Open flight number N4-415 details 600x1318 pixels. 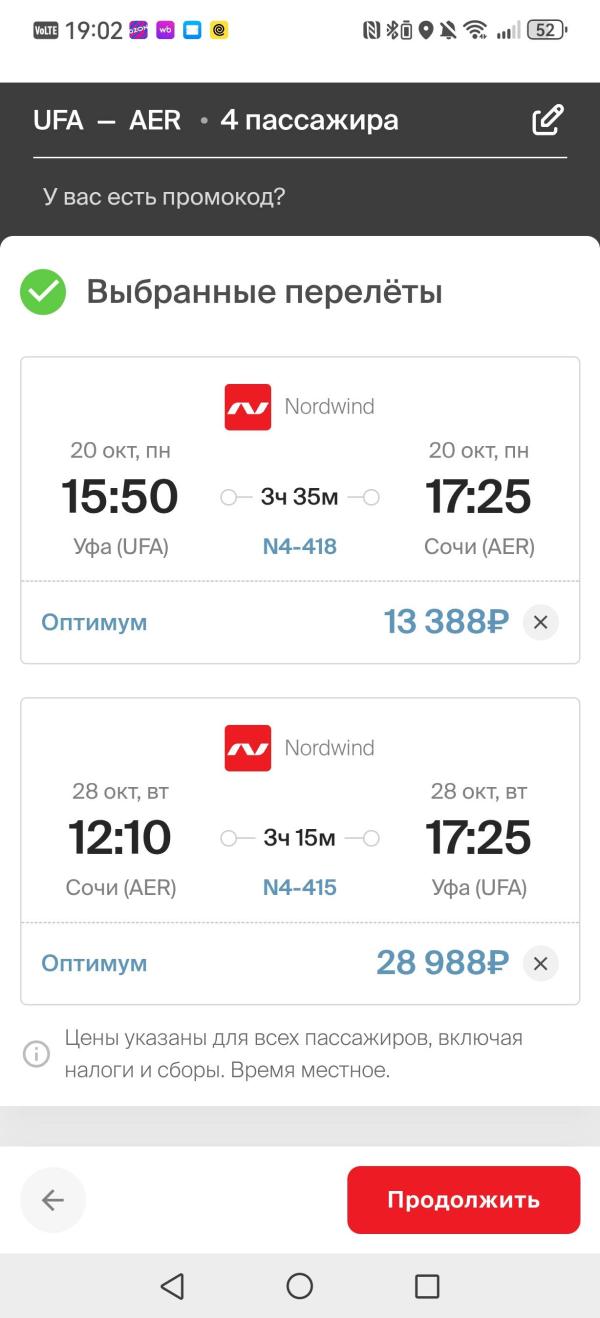click(x=299, y=888)
